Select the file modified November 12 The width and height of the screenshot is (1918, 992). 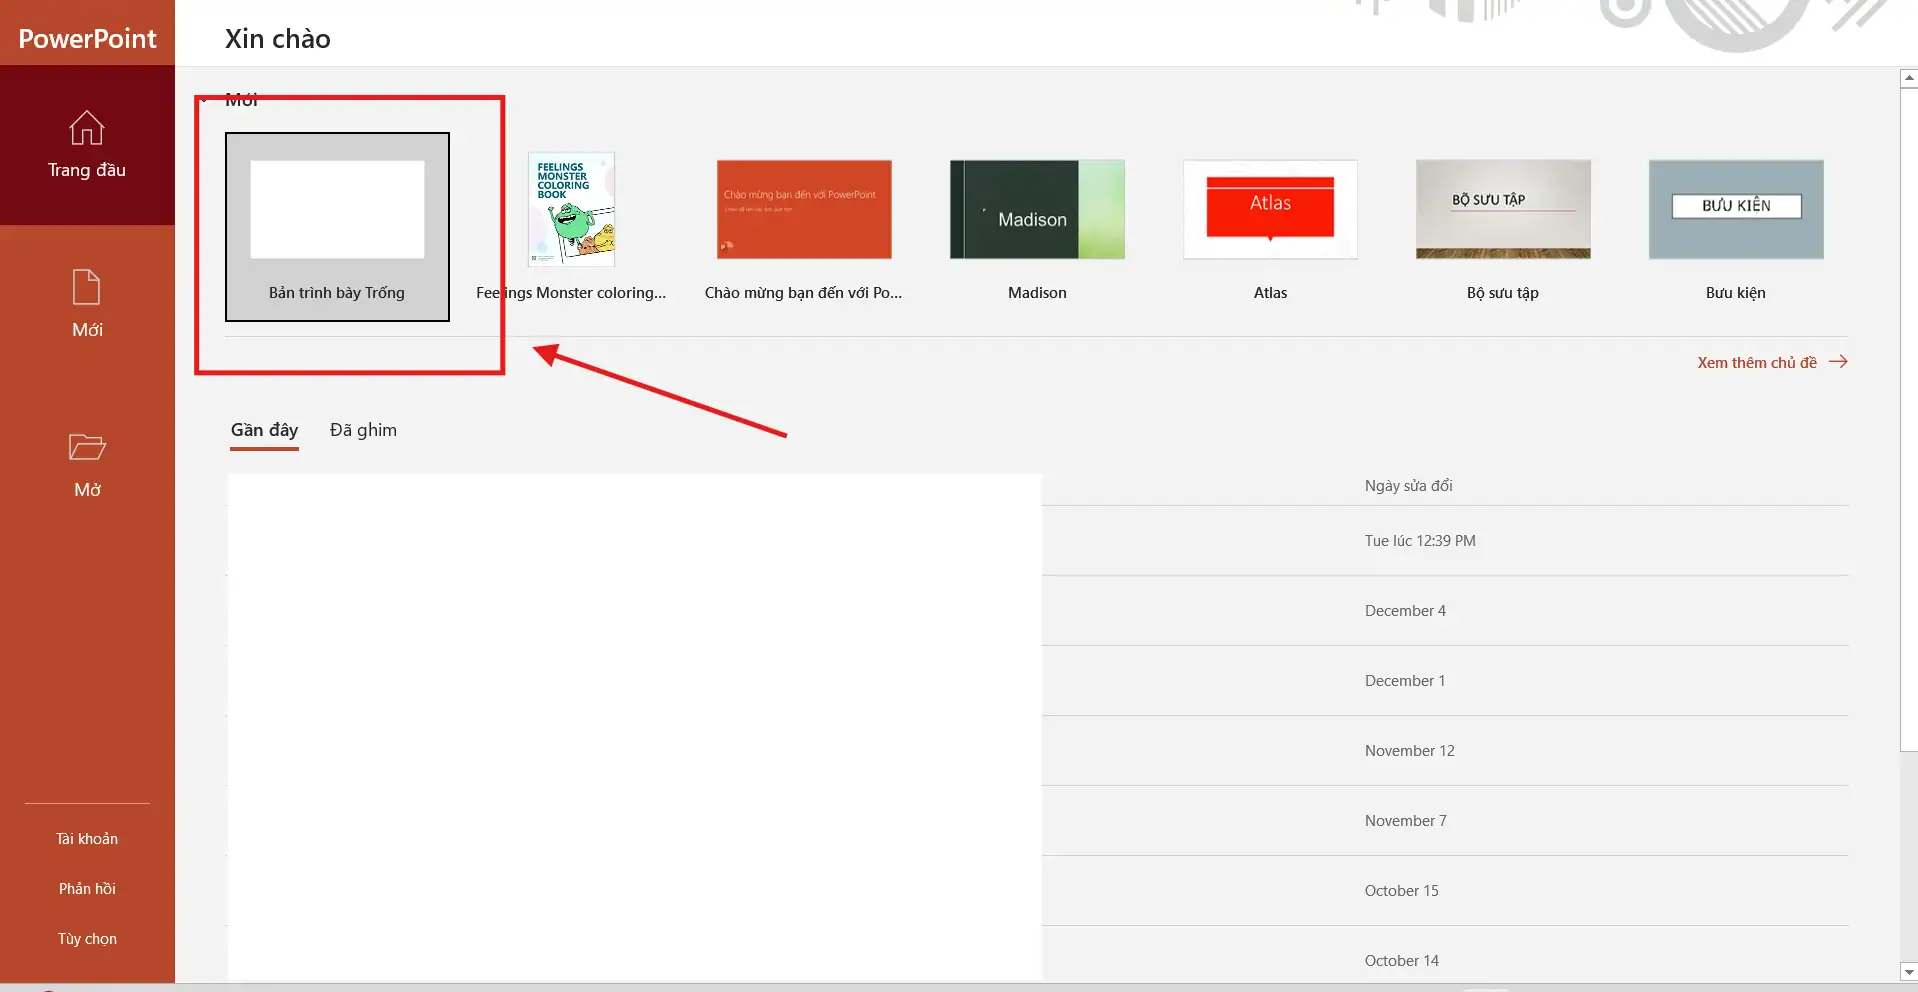click(x=1038, y=751)
